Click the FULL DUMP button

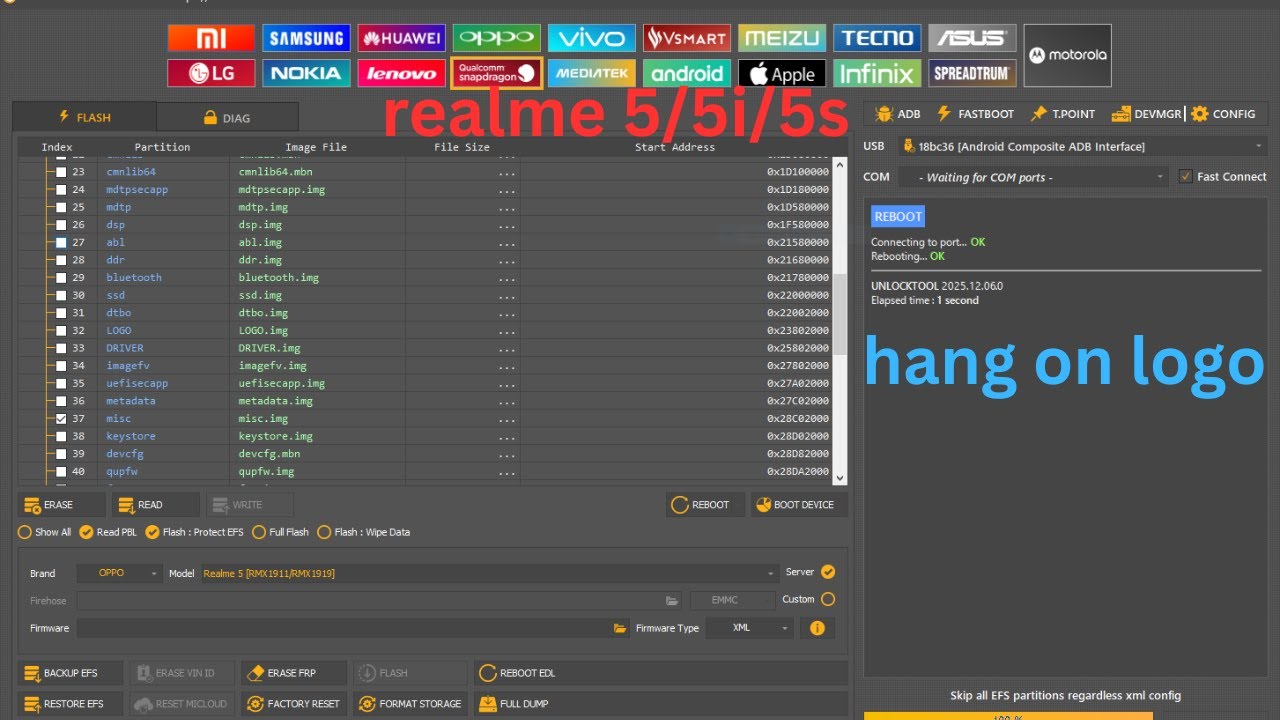point(660,704)
